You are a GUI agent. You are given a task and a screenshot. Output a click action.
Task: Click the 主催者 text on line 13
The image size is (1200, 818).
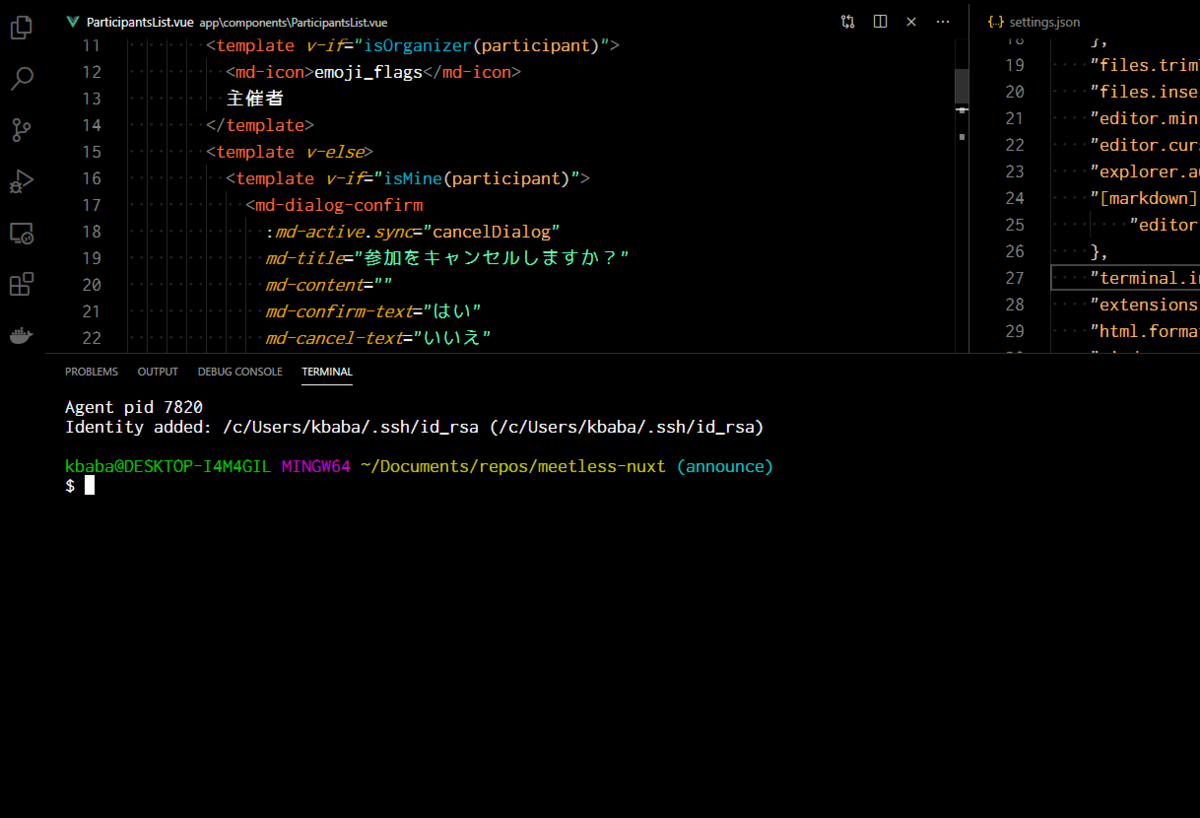(255, 98)
